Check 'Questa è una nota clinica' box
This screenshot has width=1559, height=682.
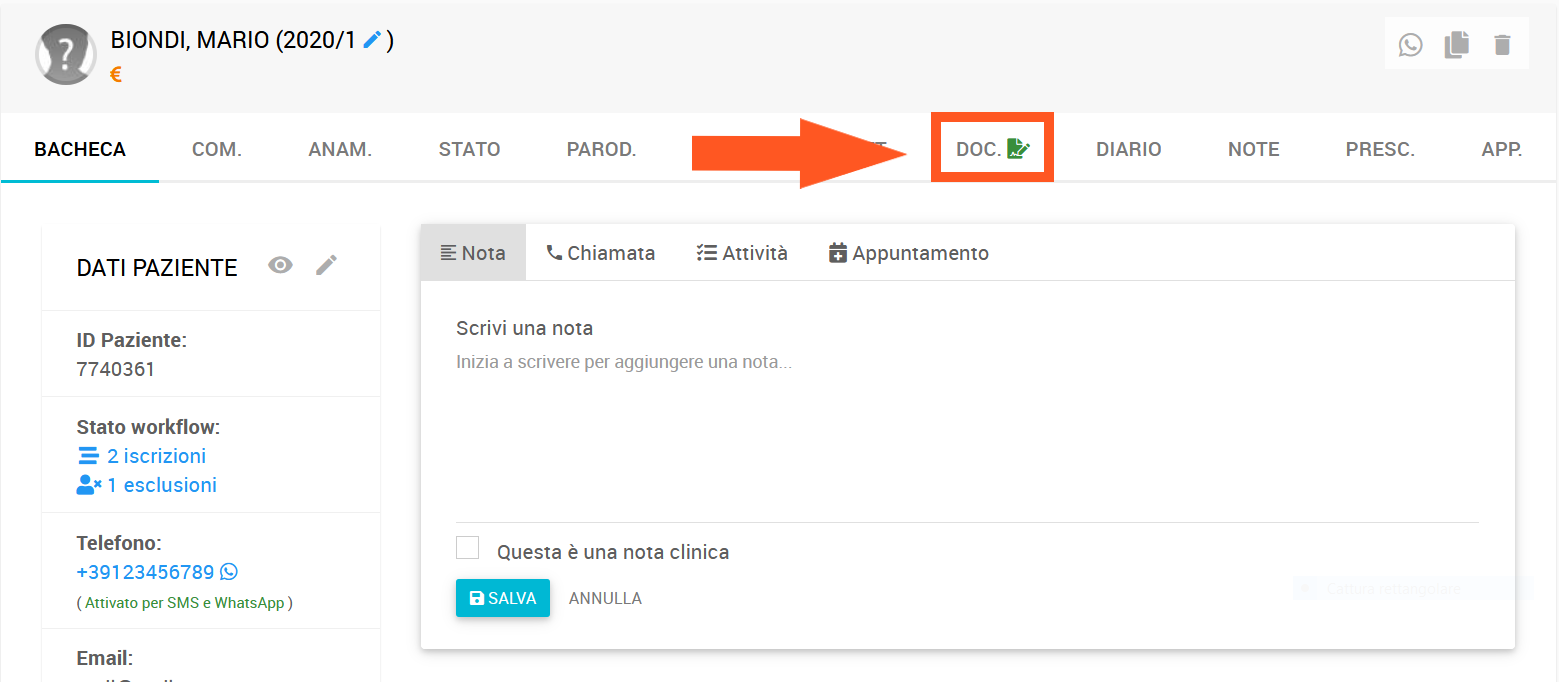click(467, 548)
